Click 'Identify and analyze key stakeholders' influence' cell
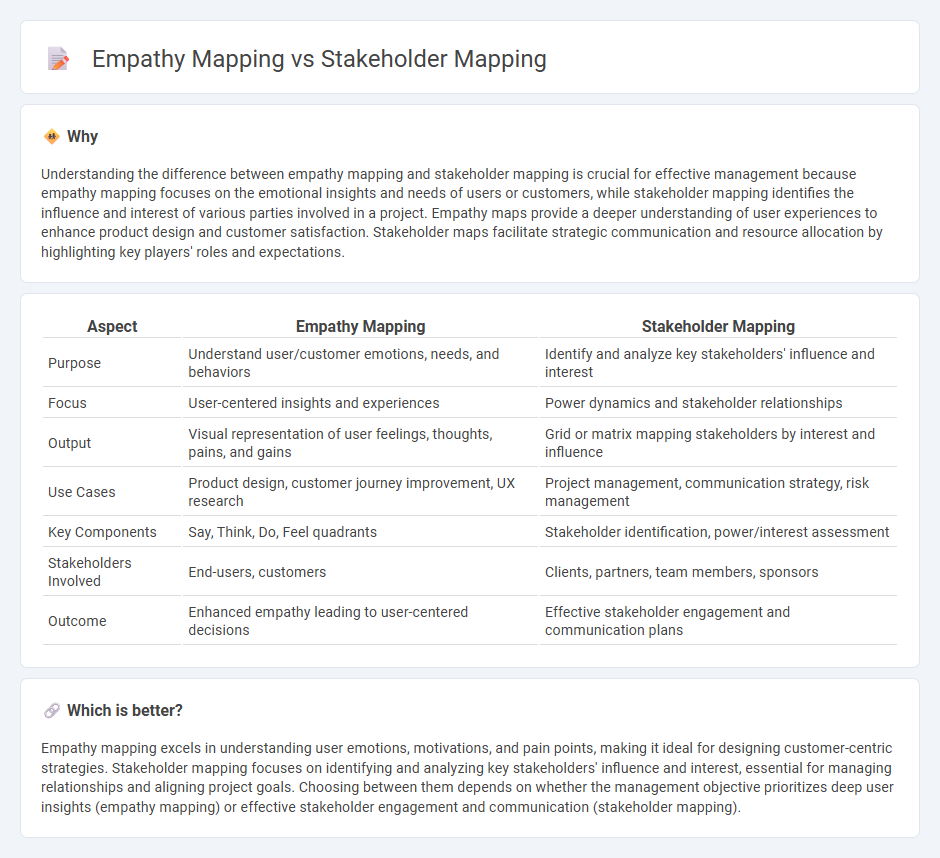 click(x=718, y=363)
